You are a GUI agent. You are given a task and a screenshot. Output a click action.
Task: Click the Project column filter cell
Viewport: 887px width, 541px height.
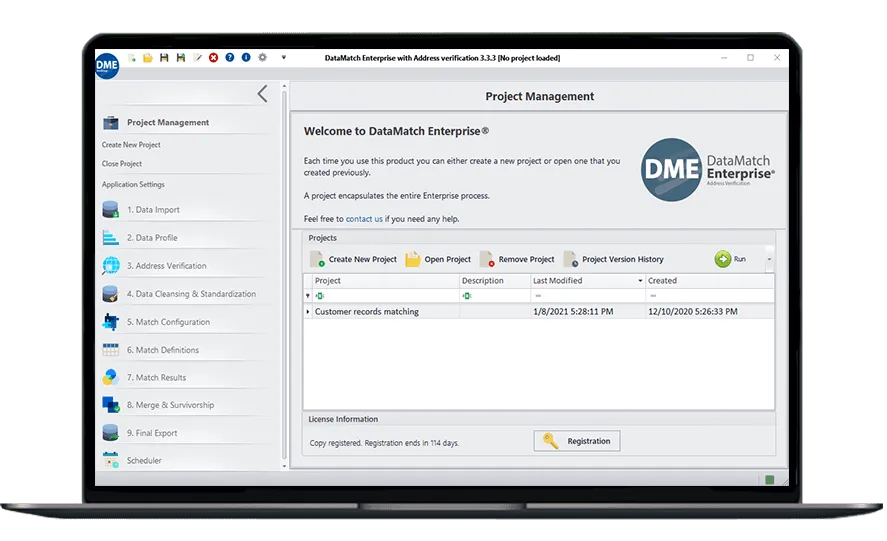click(385, 295)
